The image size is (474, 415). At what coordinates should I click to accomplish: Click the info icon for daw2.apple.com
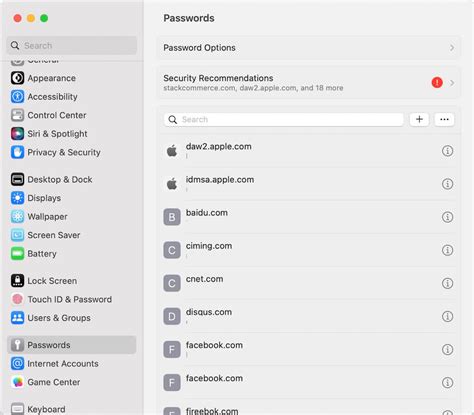[x=447, y=151]
